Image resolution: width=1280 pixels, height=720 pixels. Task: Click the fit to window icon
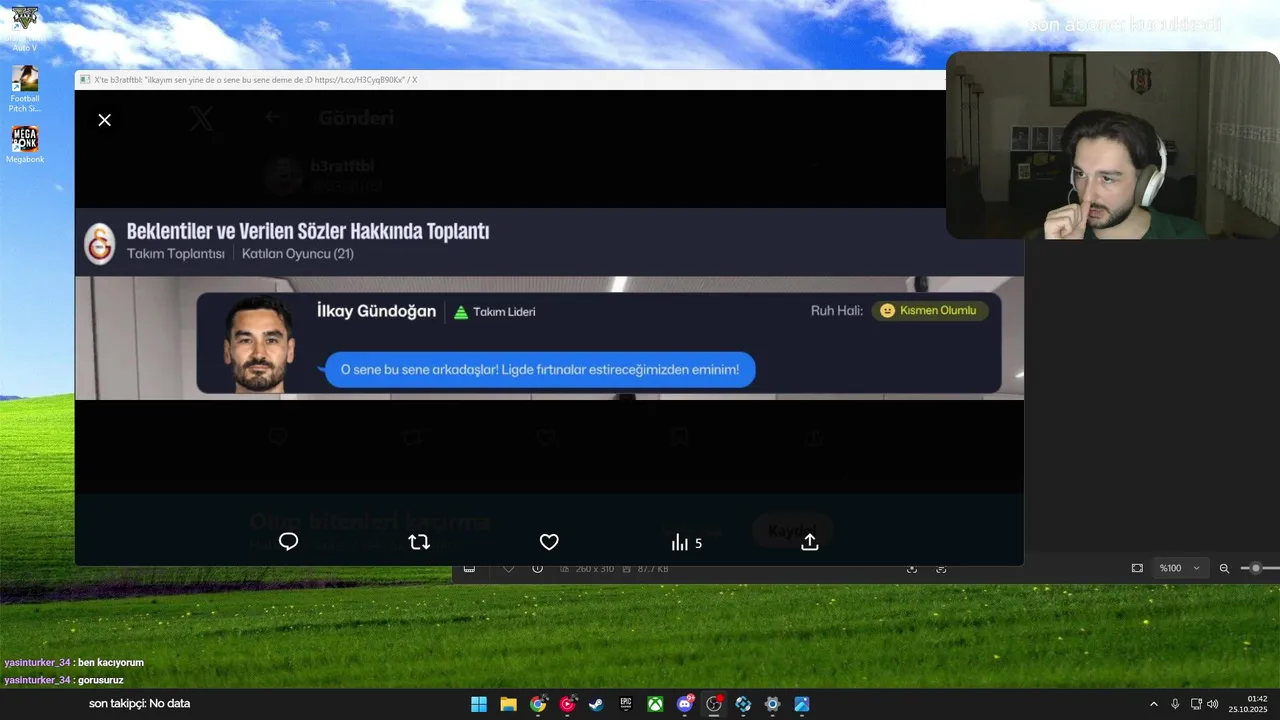click(1137, 568)
